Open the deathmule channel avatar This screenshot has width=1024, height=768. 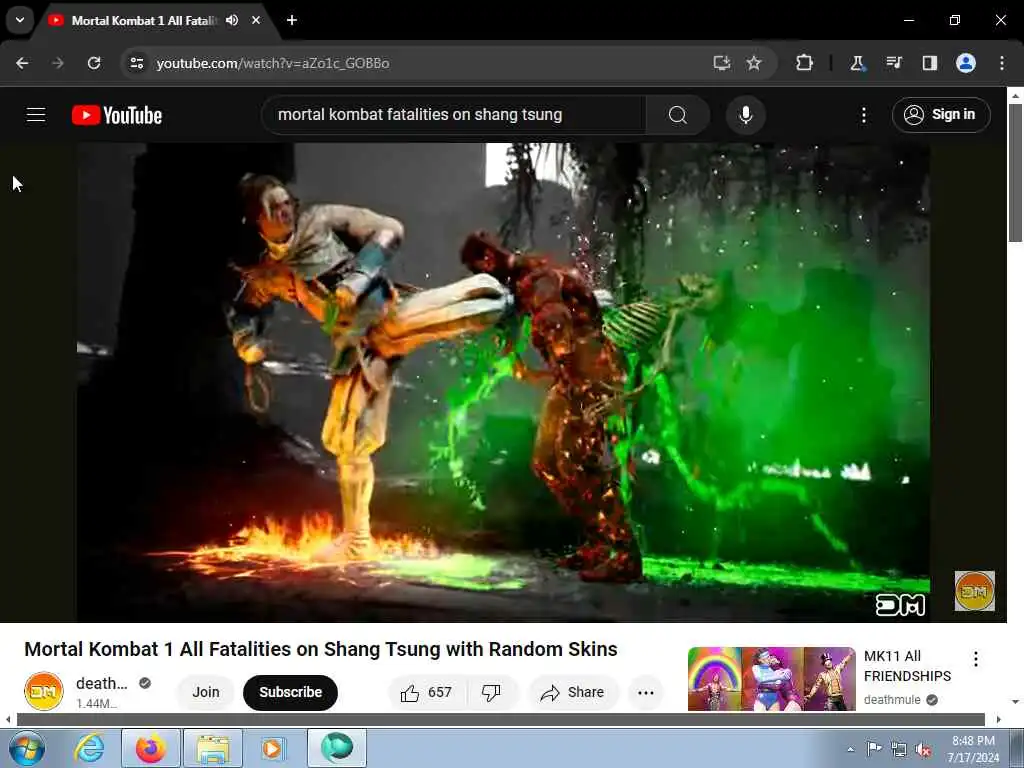(44, 691)
